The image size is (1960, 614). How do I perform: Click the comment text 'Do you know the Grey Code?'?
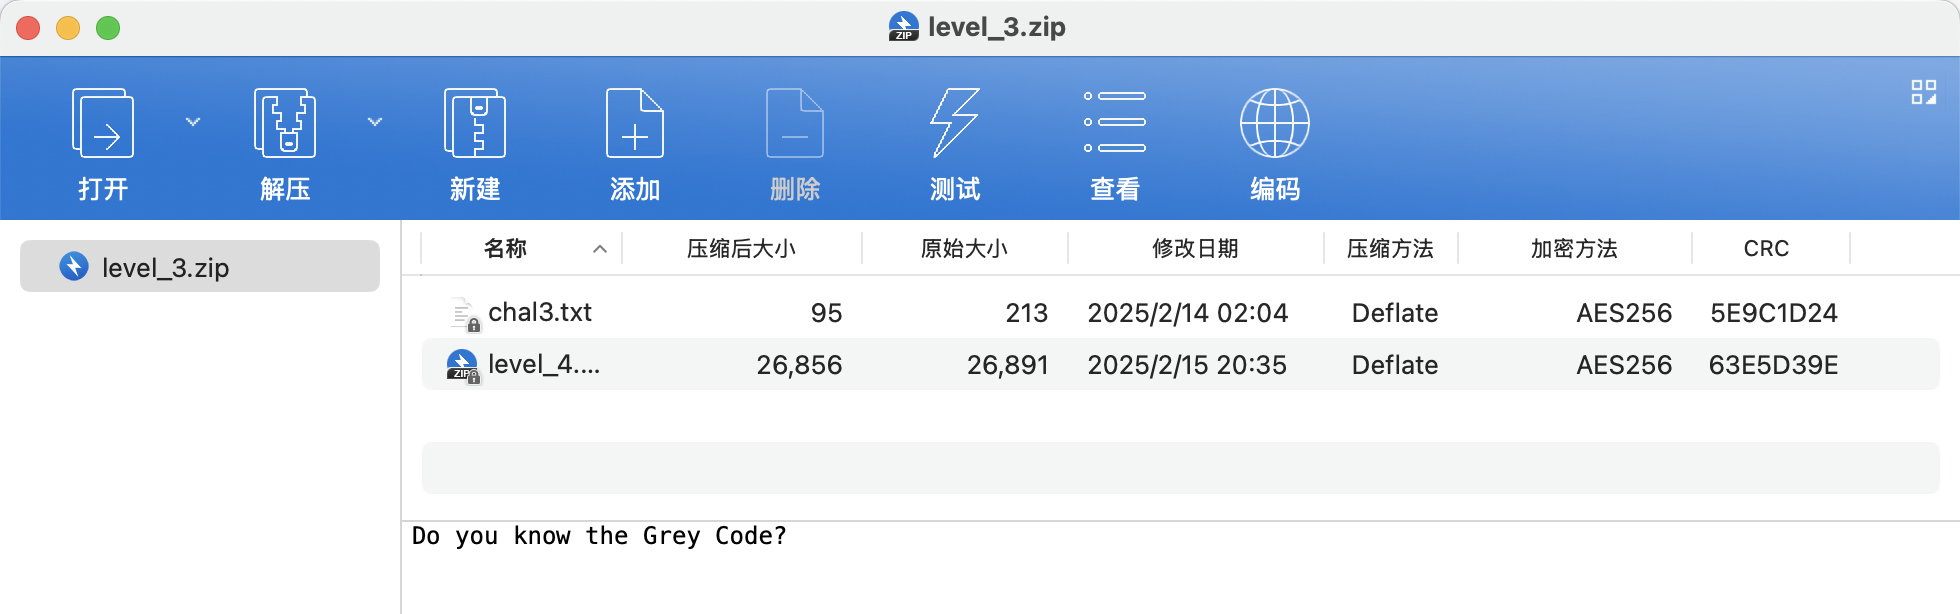[599, 536]
